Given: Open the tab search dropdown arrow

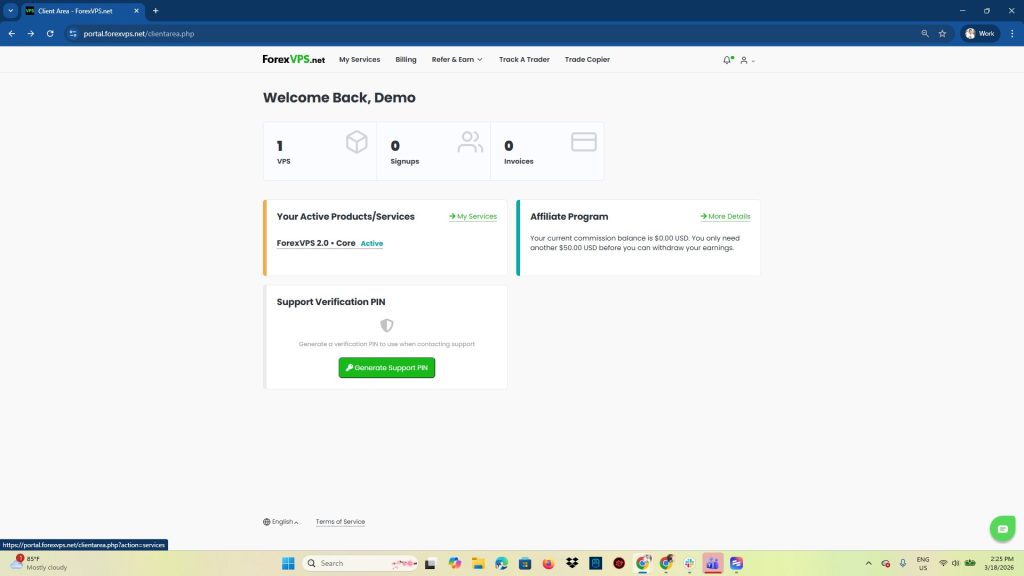Looking at the screenshot, I should [x=10, y=10].
